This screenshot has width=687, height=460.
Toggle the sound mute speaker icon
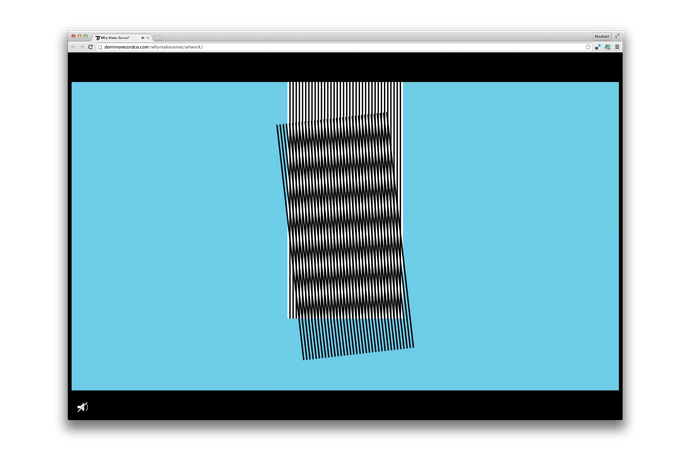coord(83,407)
